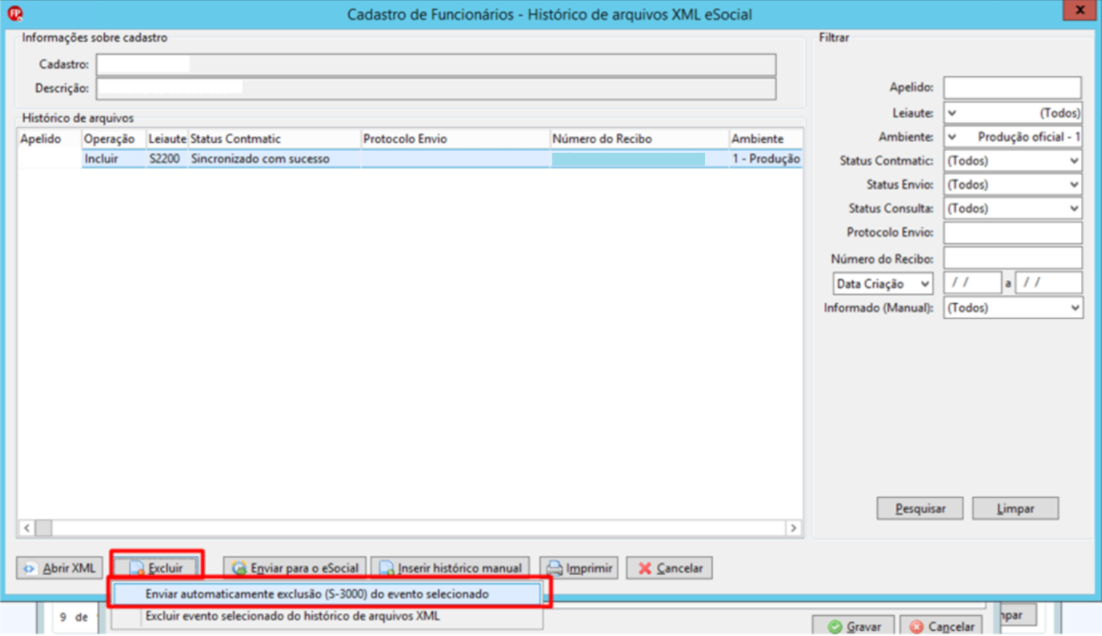Image resolution: width=1102 pixels, height=636 pixels.
Task: Click the Inserir histórico manual button
Action: pos(450,568)
